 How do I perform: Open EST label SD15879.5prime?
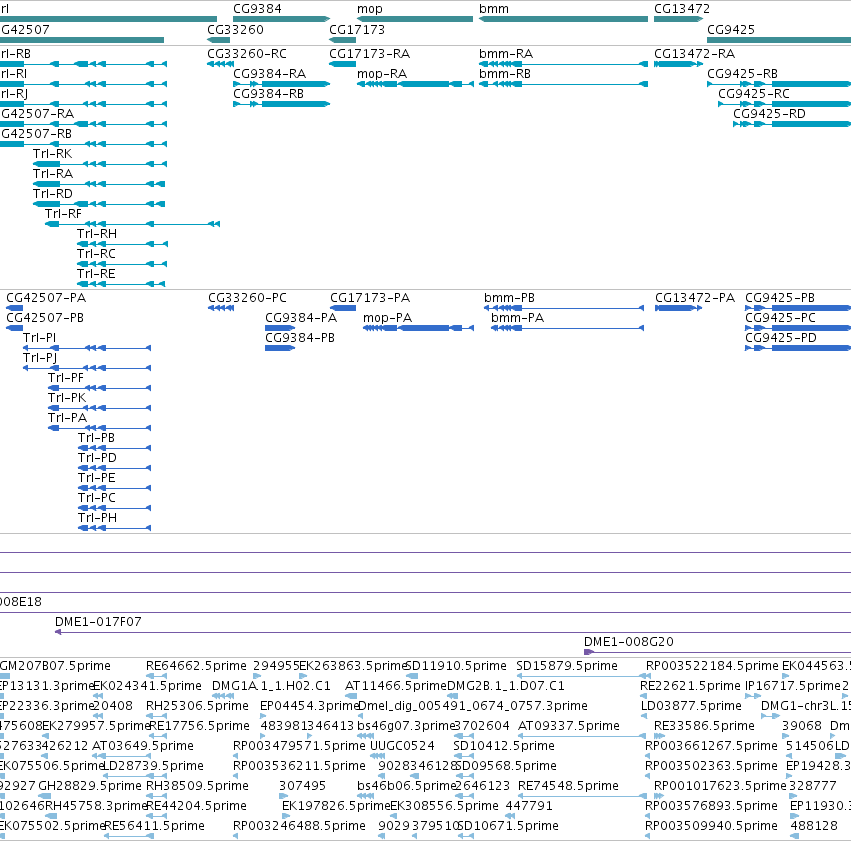point(567,666)
